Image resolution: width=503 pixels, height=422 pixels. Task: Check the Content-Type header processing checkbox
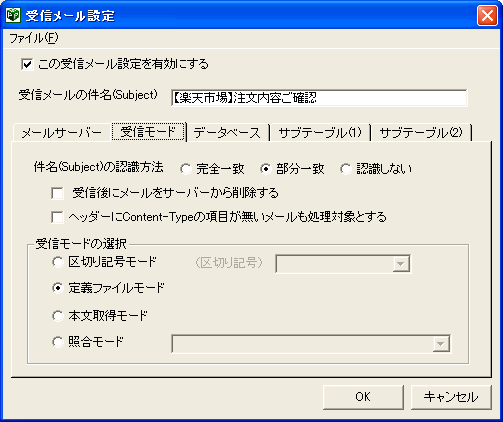point(57,217)
